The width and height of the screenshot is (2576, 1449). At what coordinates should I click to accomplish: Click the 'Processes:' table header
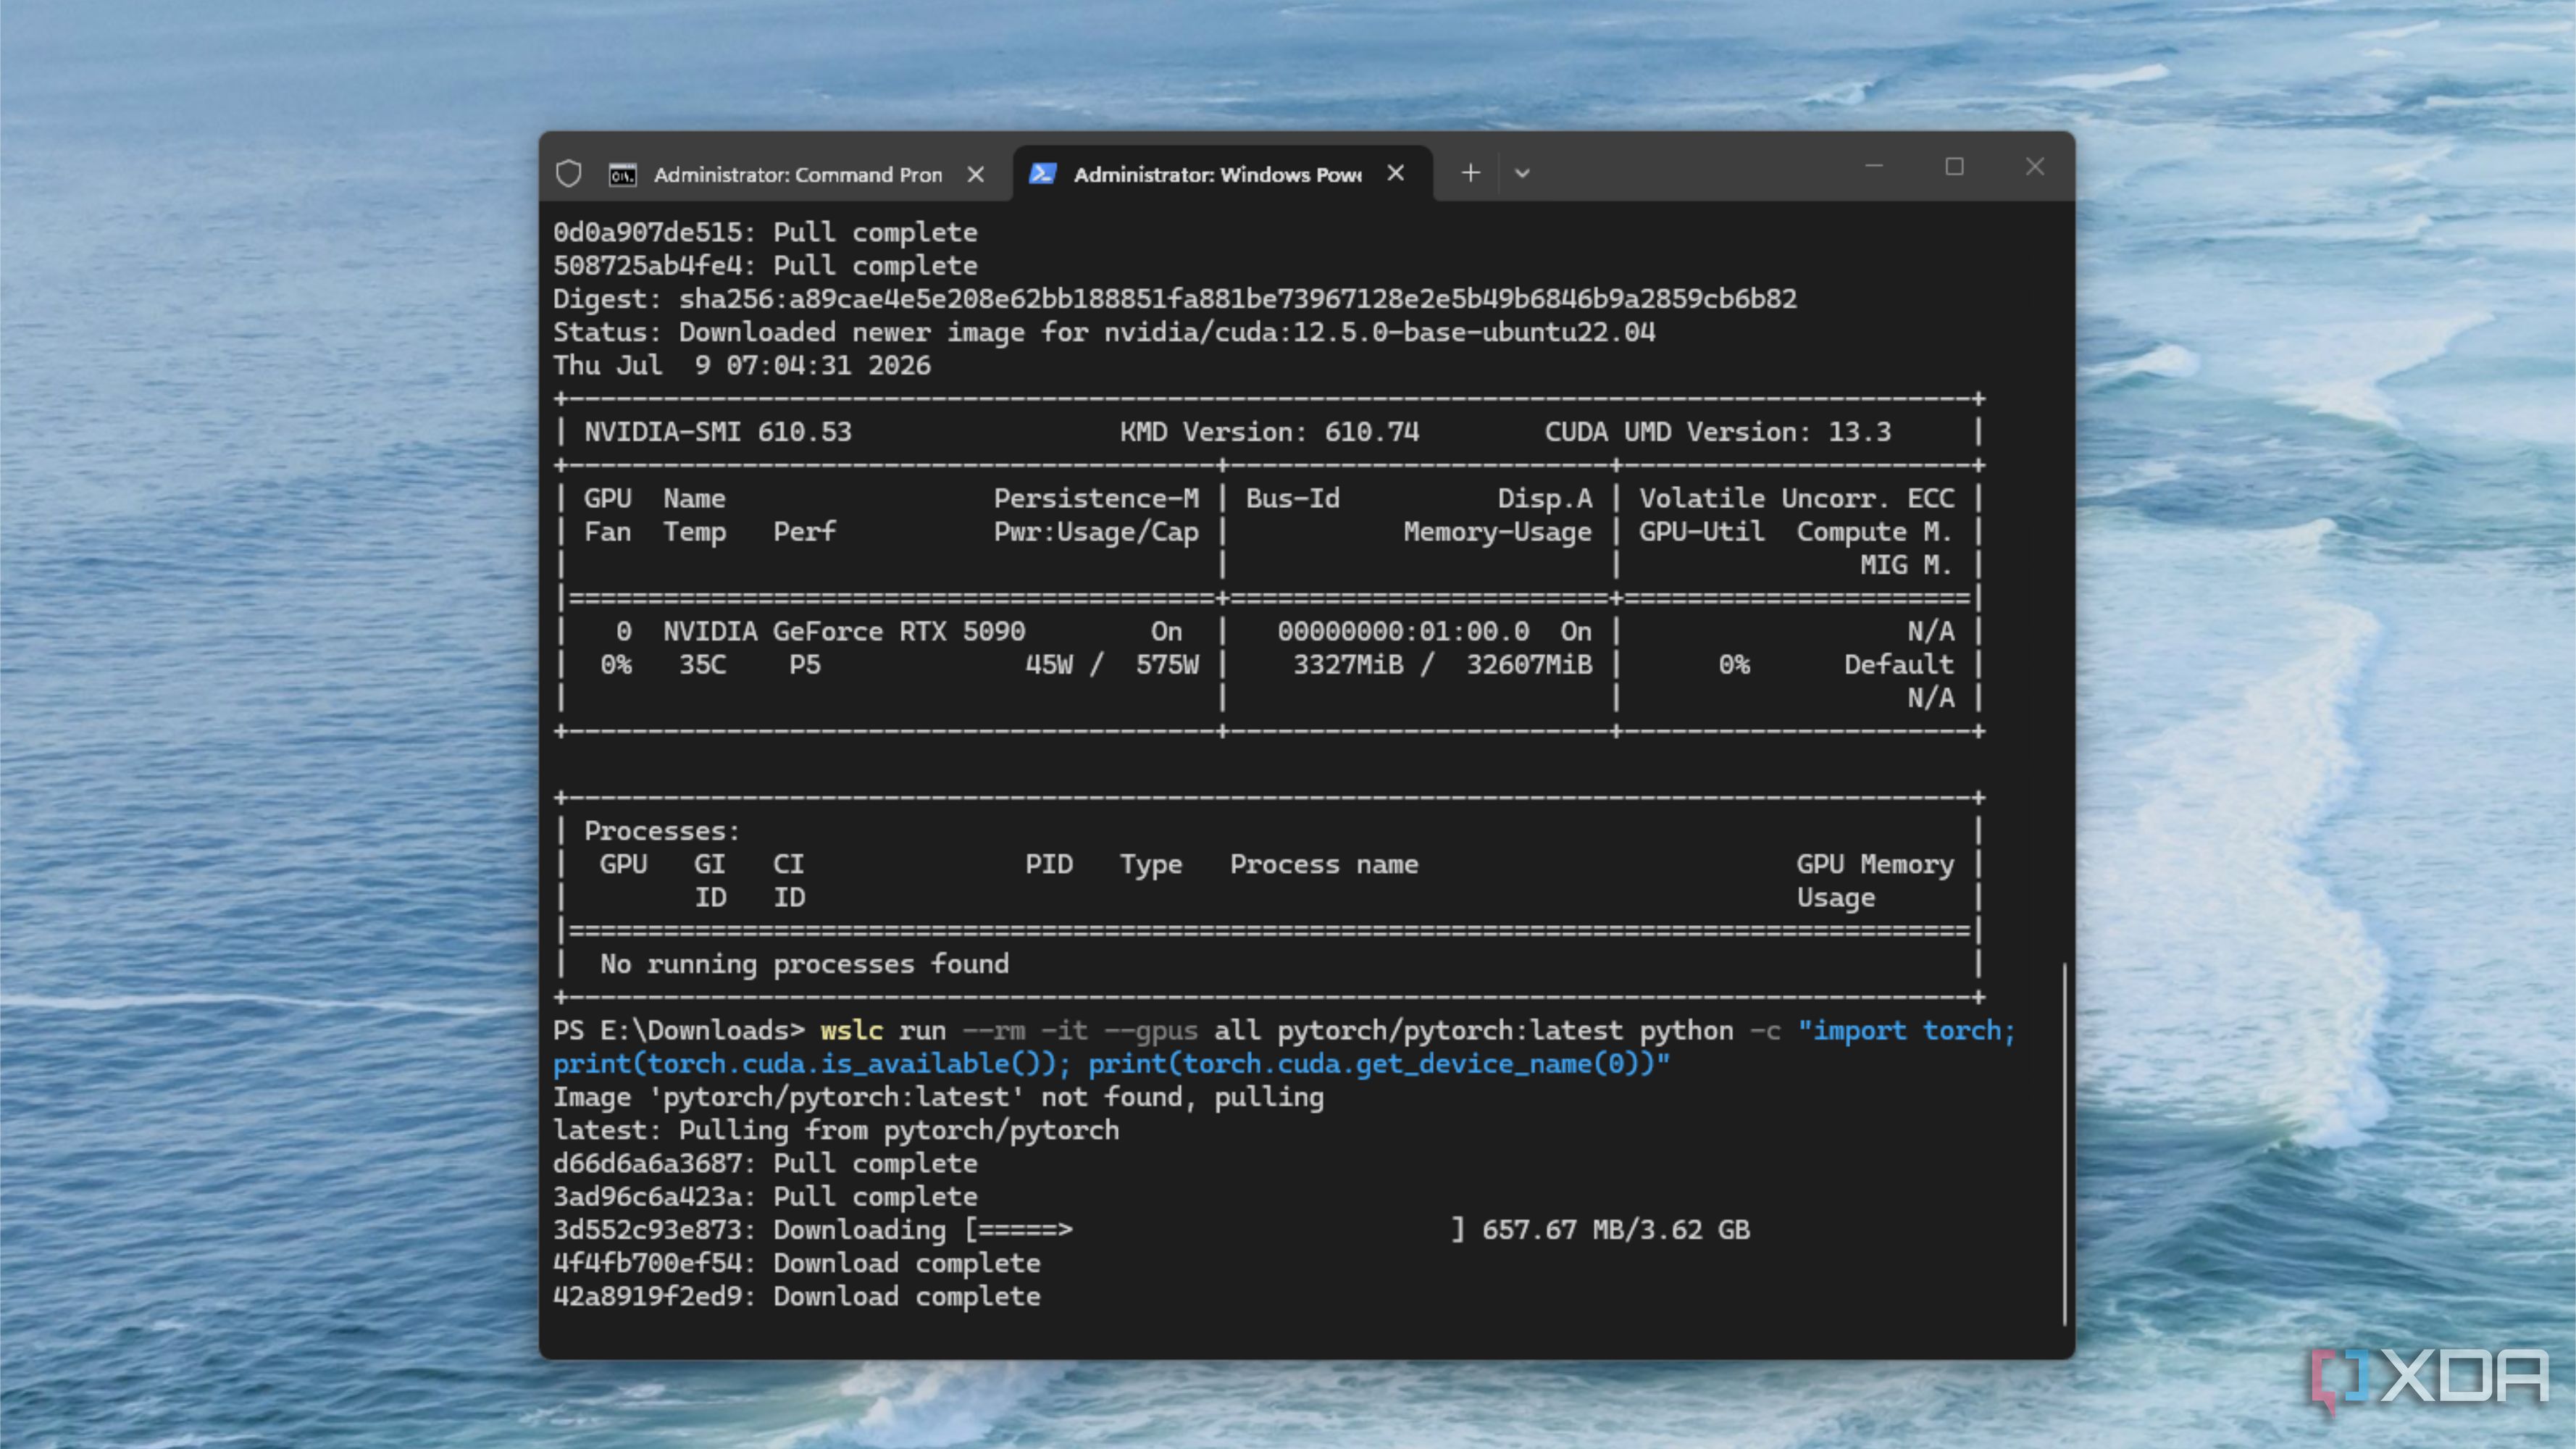click(662, 831)
